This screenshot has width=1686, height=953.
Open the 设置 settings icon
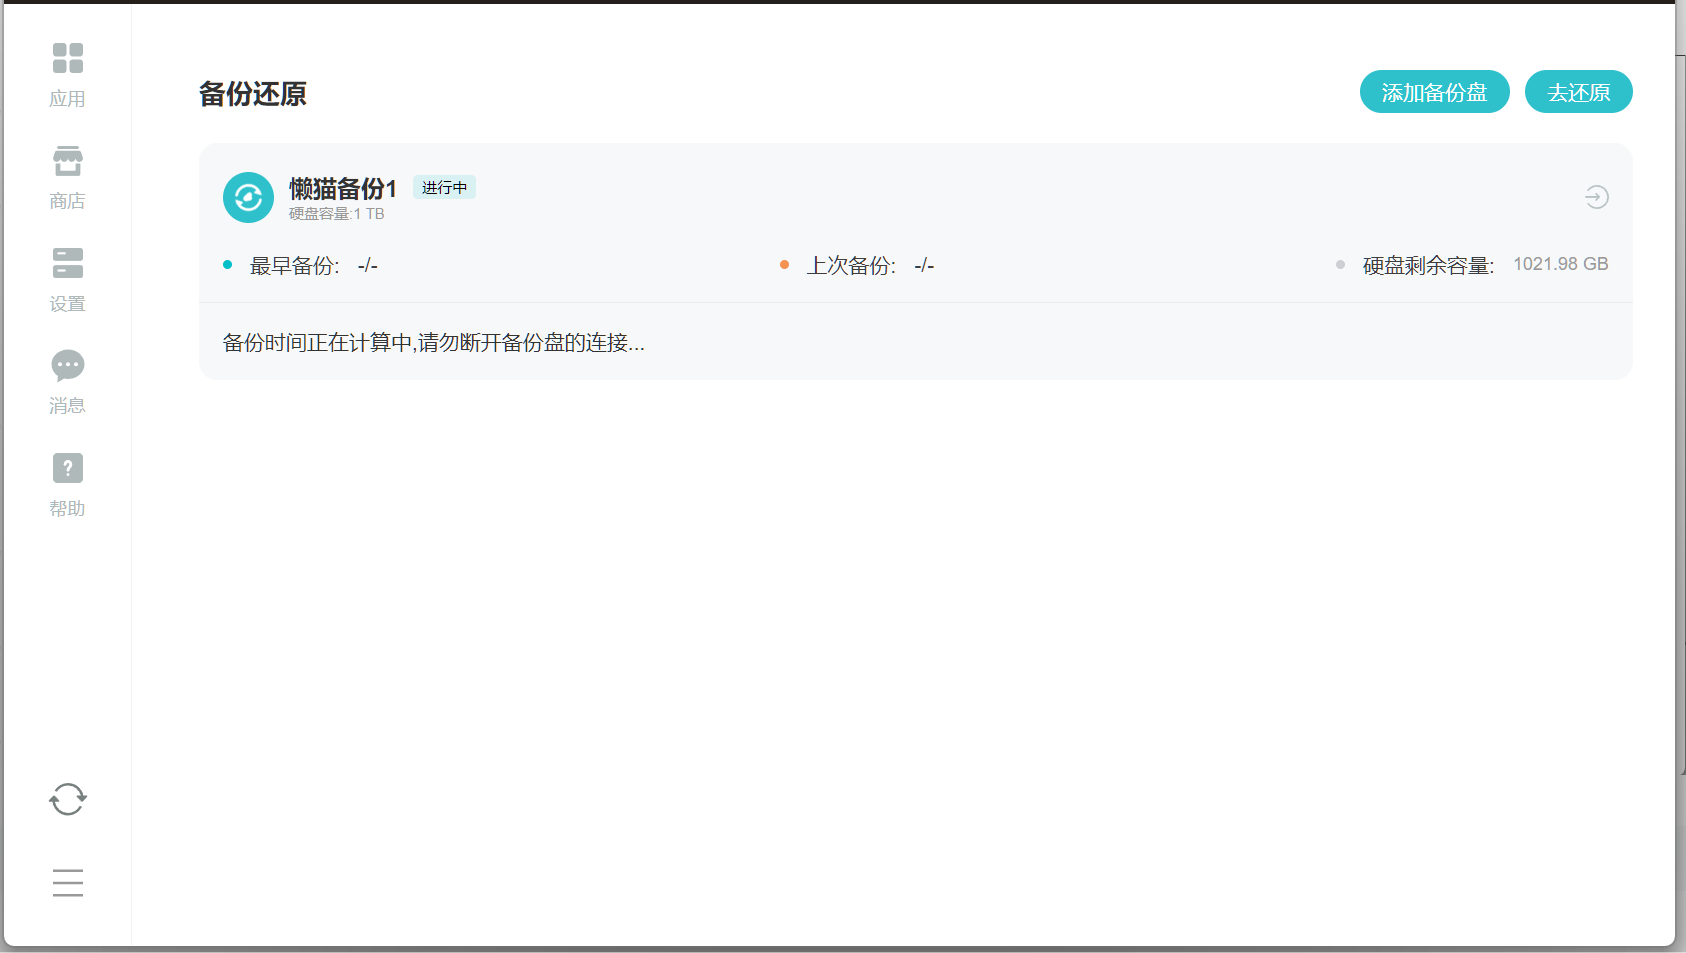(67, 263)
